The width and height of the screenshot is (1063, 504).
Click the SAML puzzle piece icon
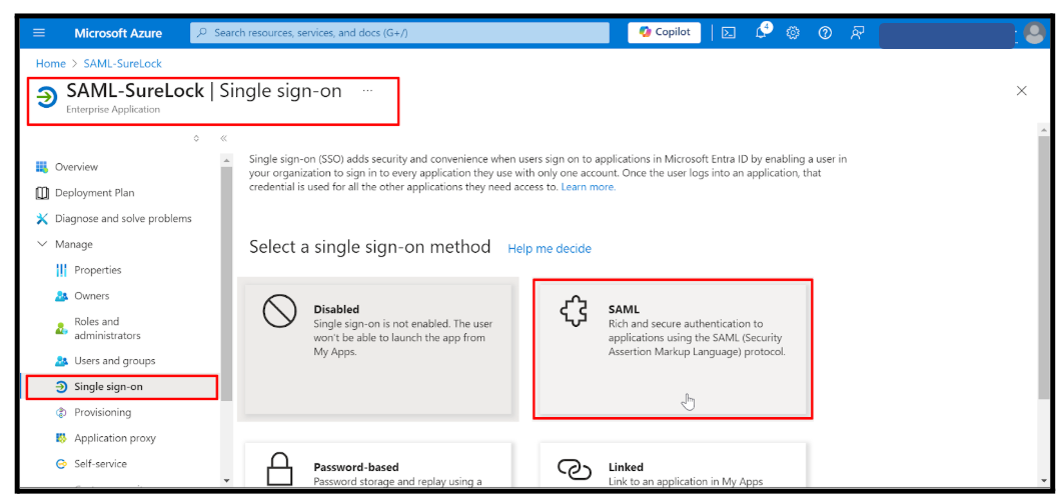[572, 313]
